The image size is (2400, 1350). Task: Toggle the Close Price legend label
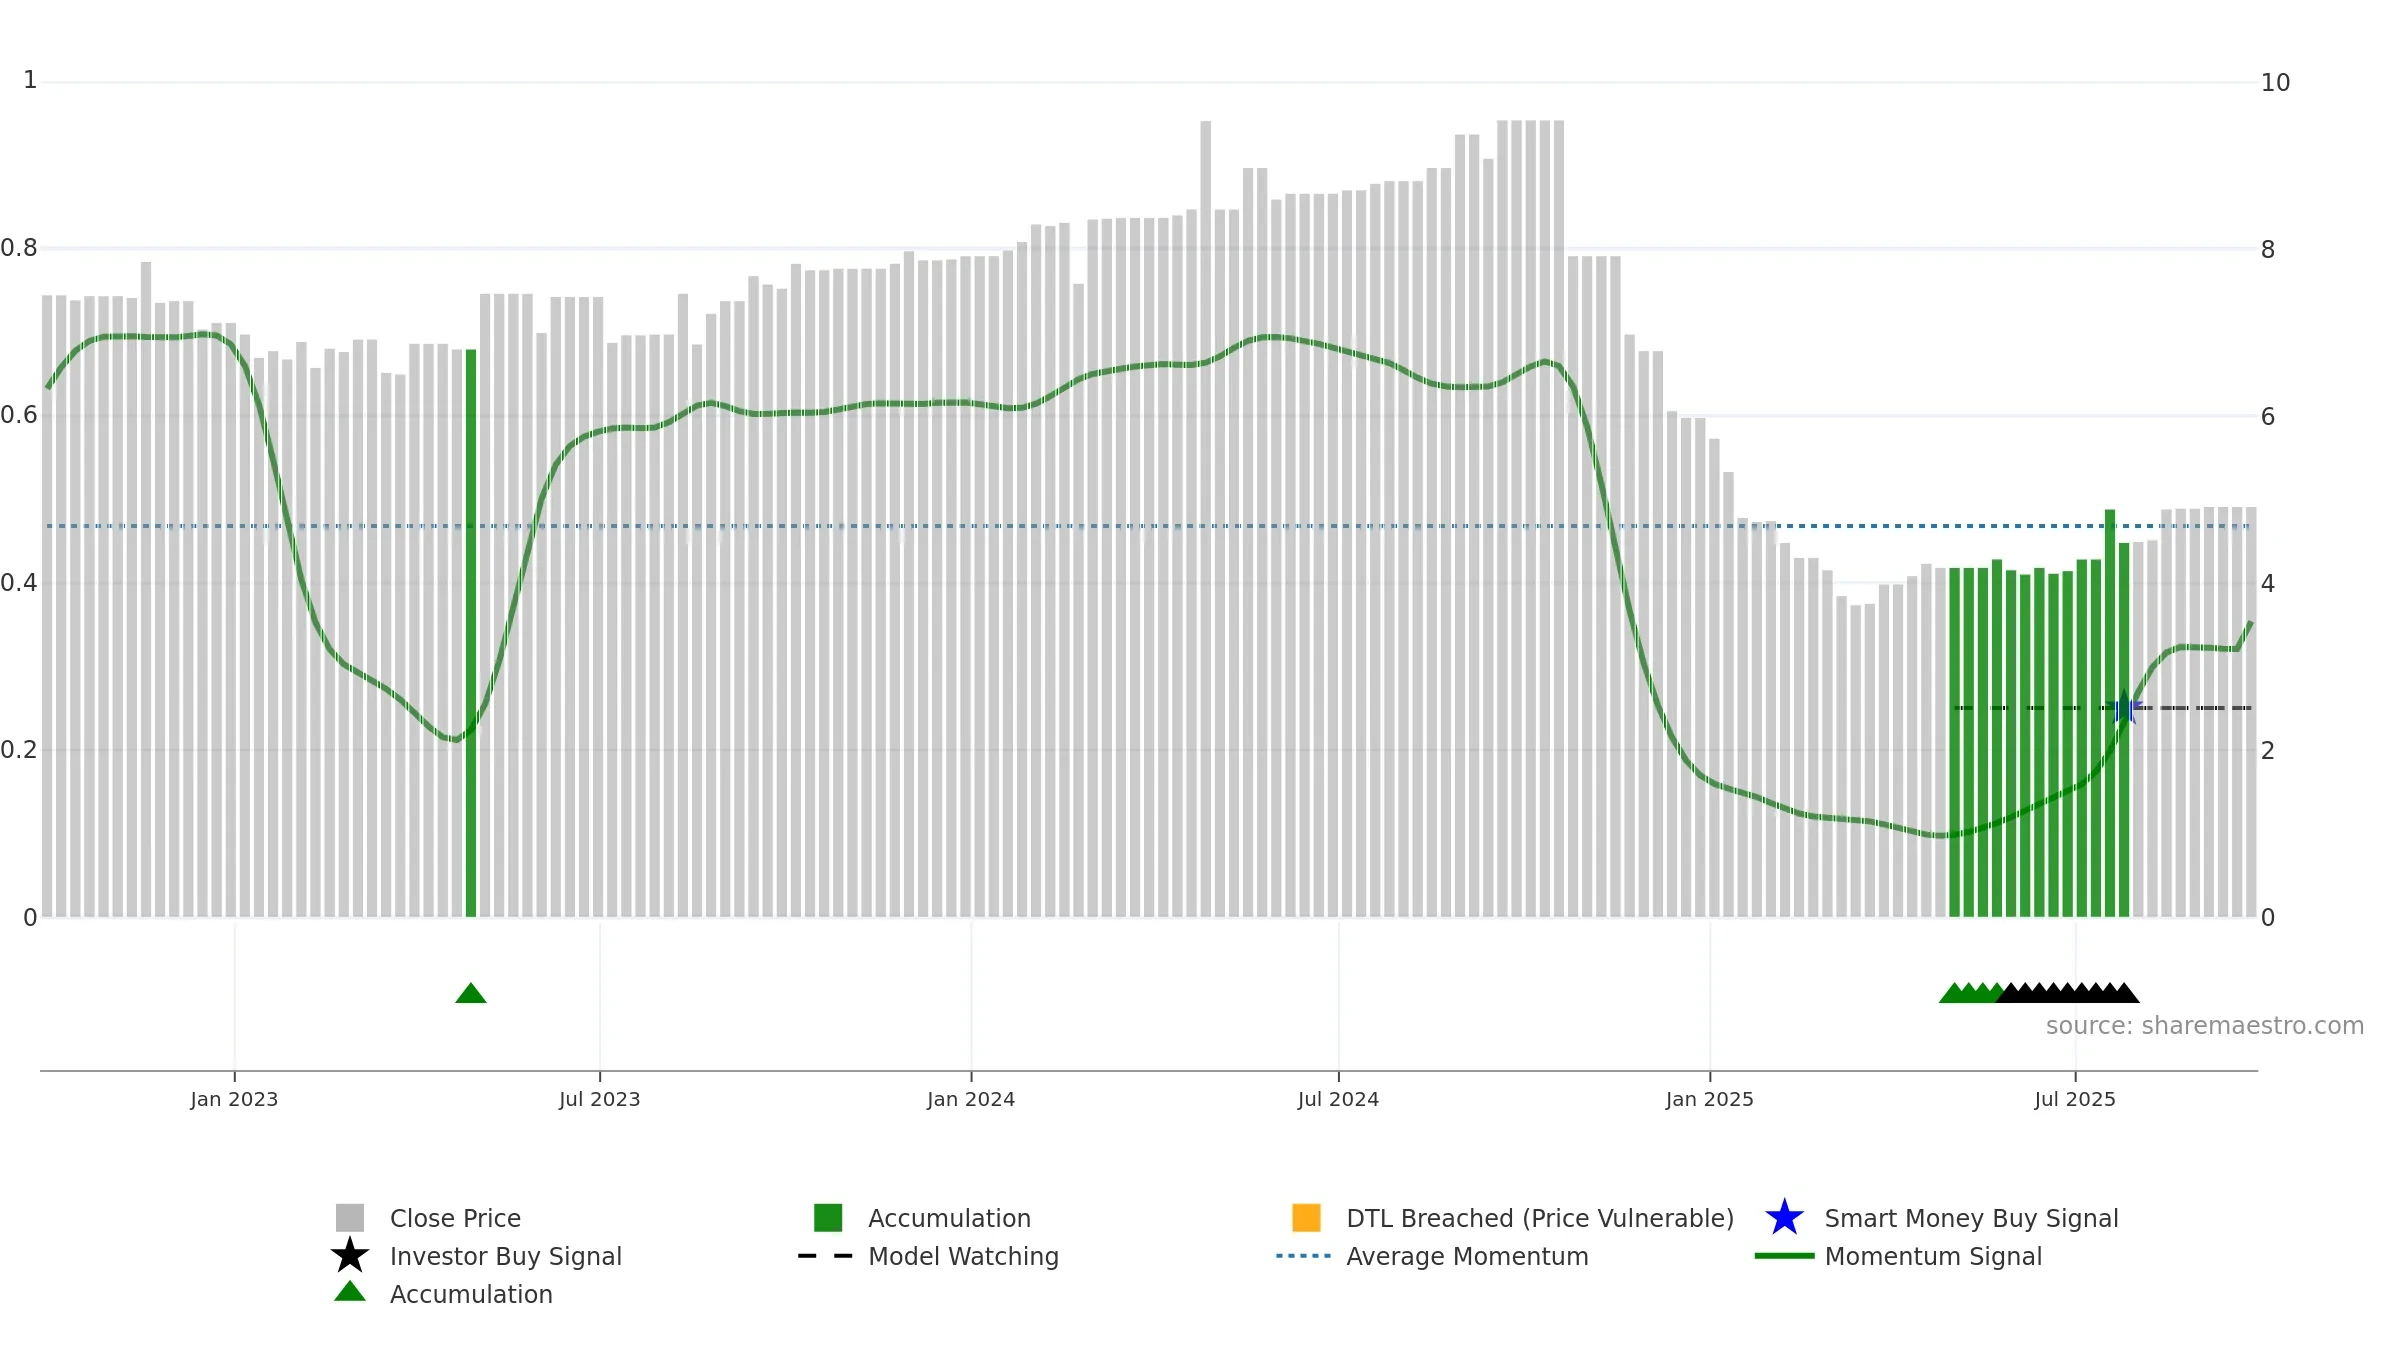click(455, 1218)
